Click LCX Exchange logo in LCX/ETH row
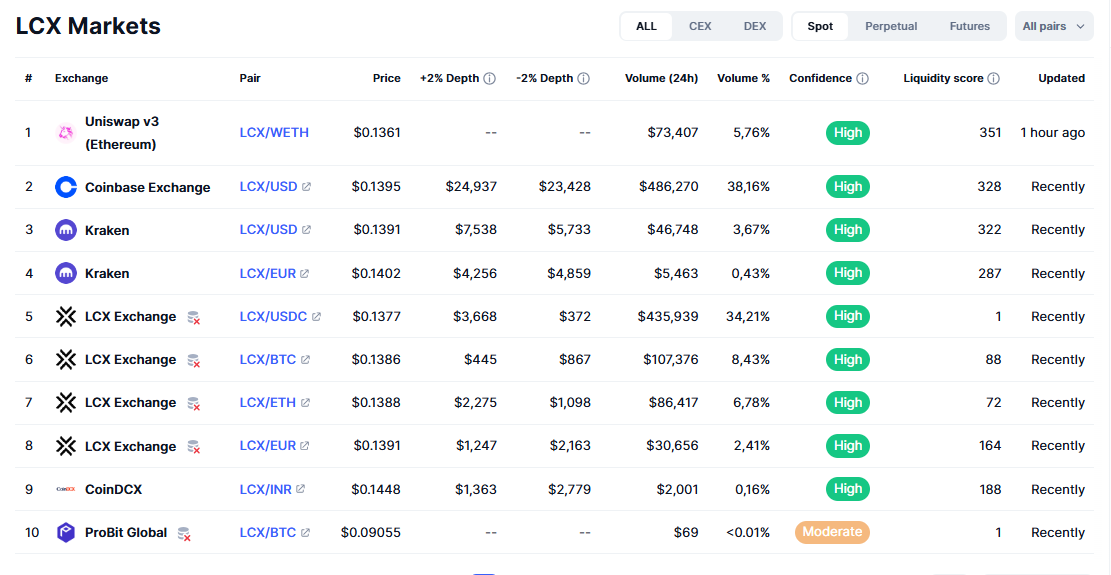Image resolution: width=1111 pixels, height=575 pixels. (66, 403)
